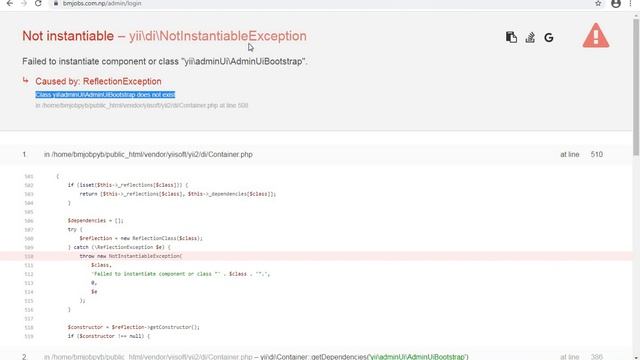Go forward using the browser forward arrow
The image size is (640, 360).
point(23,3)
